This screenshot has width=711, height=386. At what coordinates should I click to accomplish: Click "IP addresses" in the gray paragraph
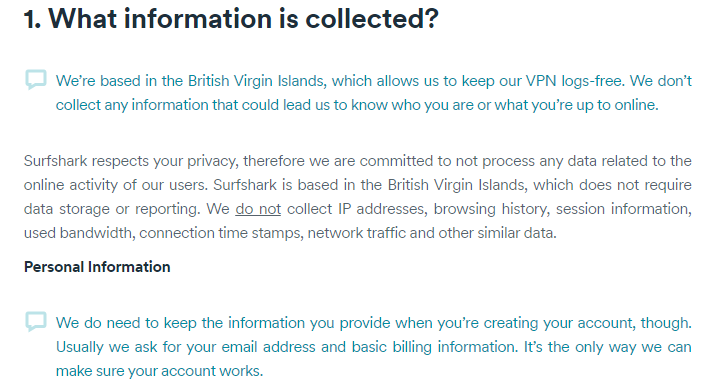point(382,209)
